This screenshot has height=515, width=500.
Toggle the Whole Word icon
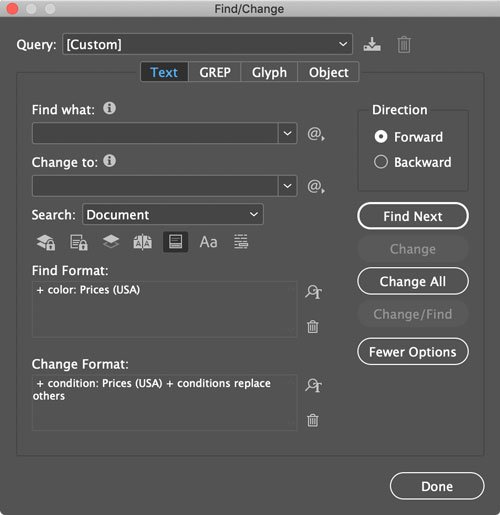(x=241, y=242)
